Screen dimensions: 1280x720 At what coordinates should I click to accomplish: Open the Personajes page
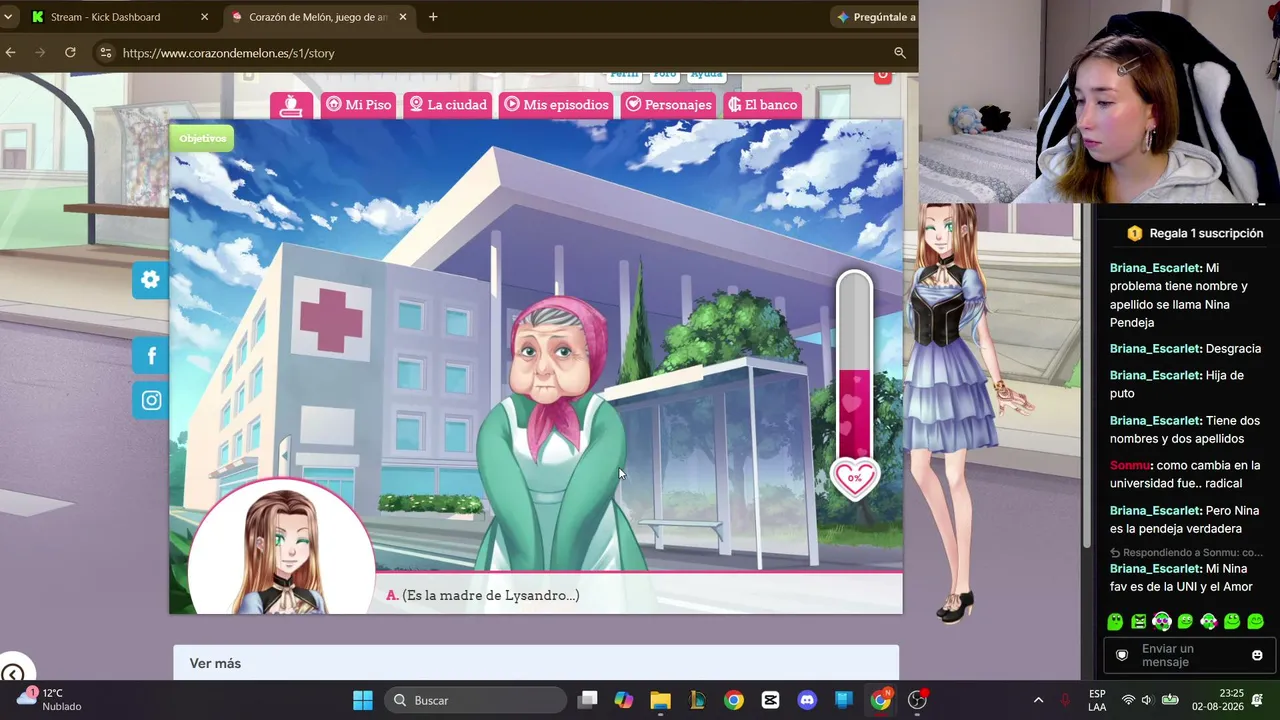(669, 105)
